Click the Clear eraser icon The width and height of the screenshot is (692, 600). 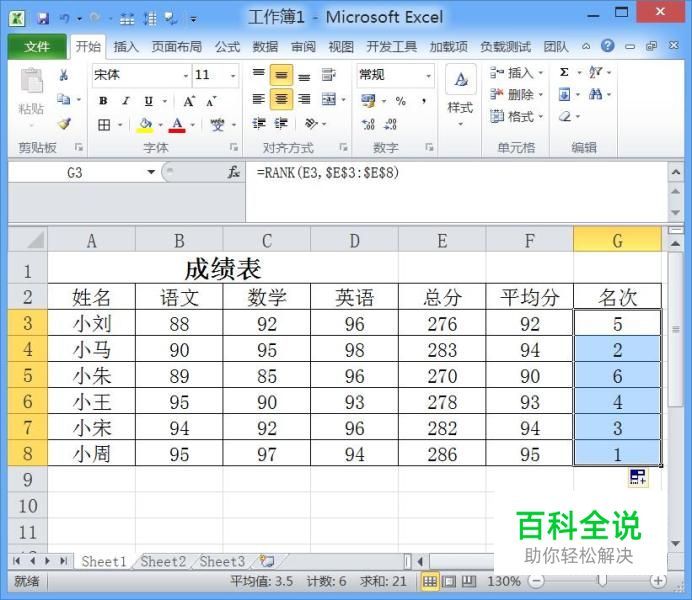coord(565,116)
